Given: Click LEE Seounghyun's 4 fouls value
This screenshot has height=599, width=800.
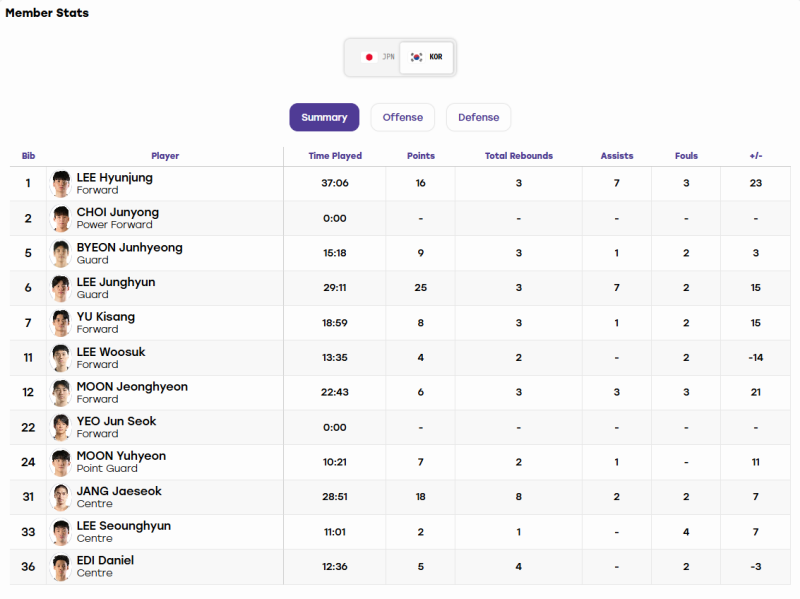Looking at the screenshot, I should click(x=686, y=532).
